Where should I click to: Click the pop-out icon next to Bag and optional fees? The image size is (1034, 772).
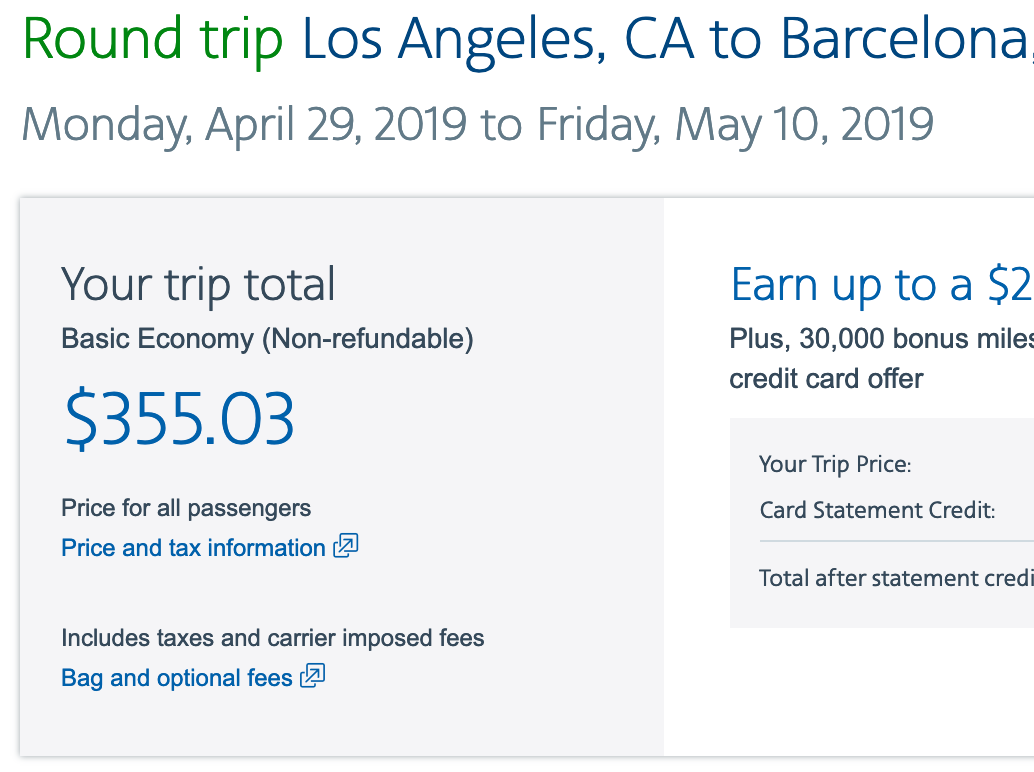point(313,676)
